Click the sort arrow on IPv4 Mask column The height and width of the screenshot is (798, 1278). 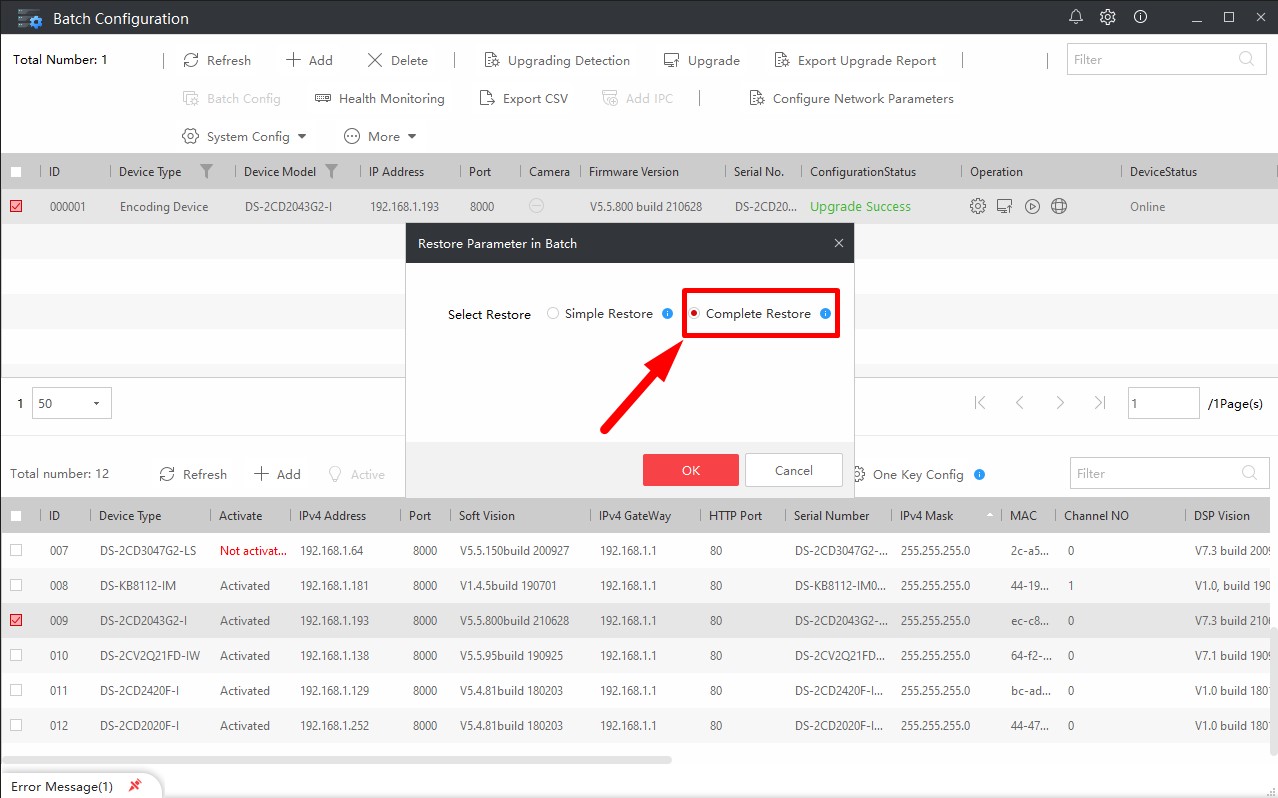[x=990, y=515]
